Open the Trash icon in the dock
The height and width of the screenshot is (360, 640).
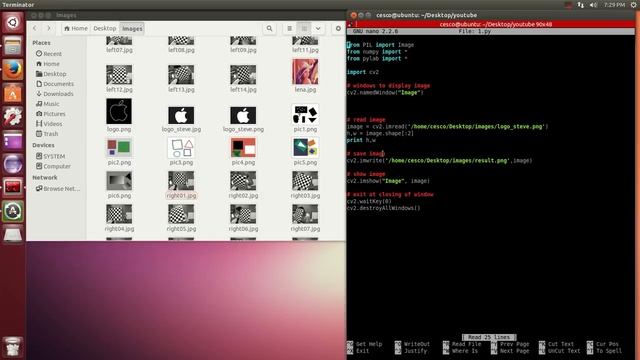coord(13,346)
